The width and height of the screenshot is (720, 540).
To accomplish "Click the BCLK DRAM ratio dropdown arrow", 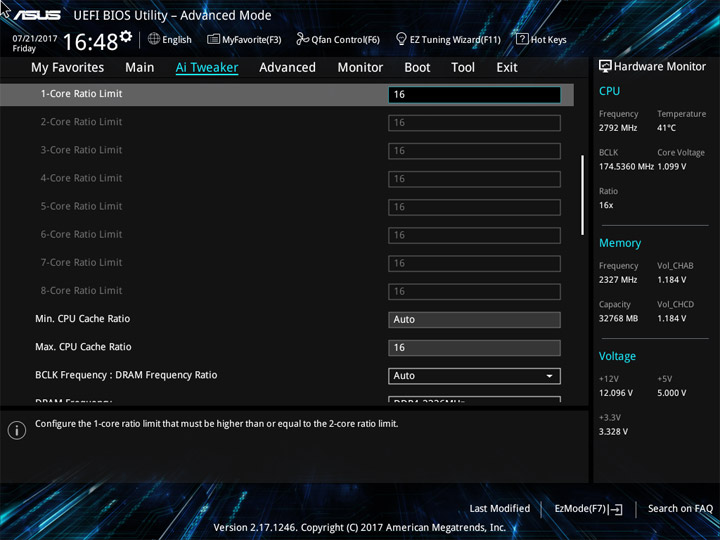I will 549,376.
